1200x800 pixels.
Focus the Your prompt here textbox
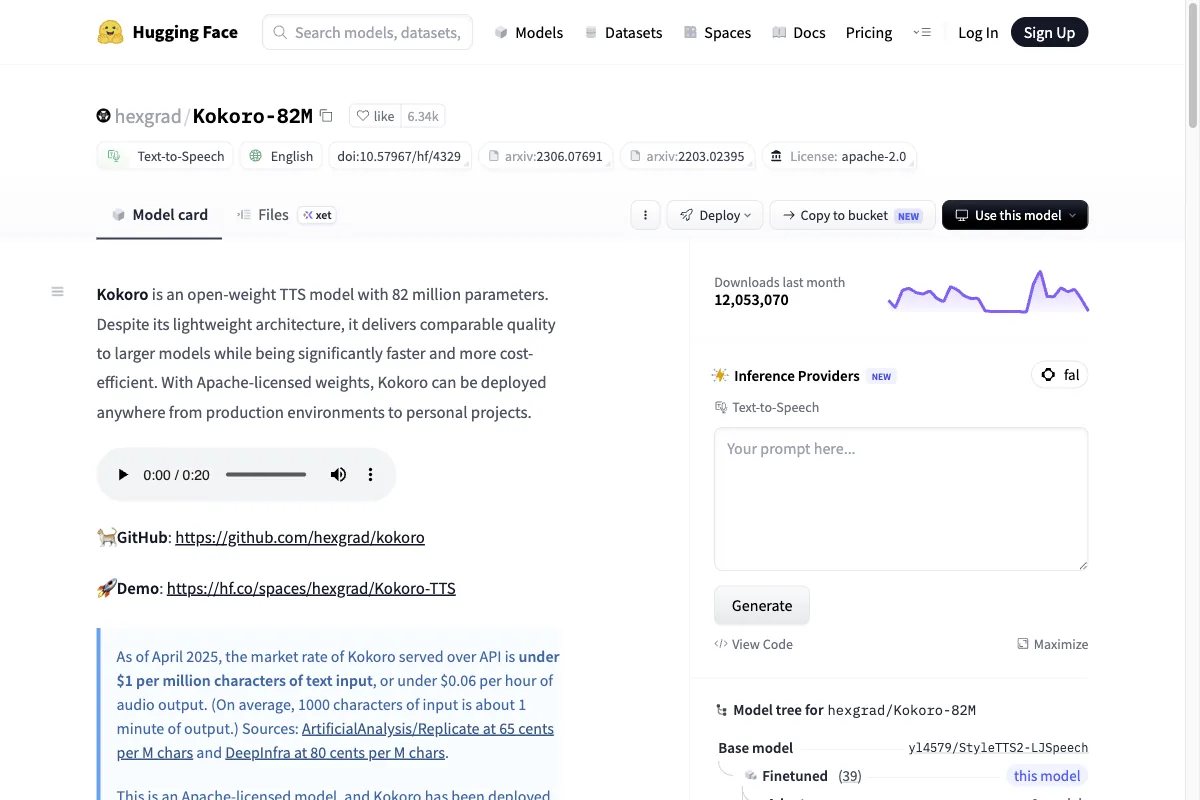901,499
